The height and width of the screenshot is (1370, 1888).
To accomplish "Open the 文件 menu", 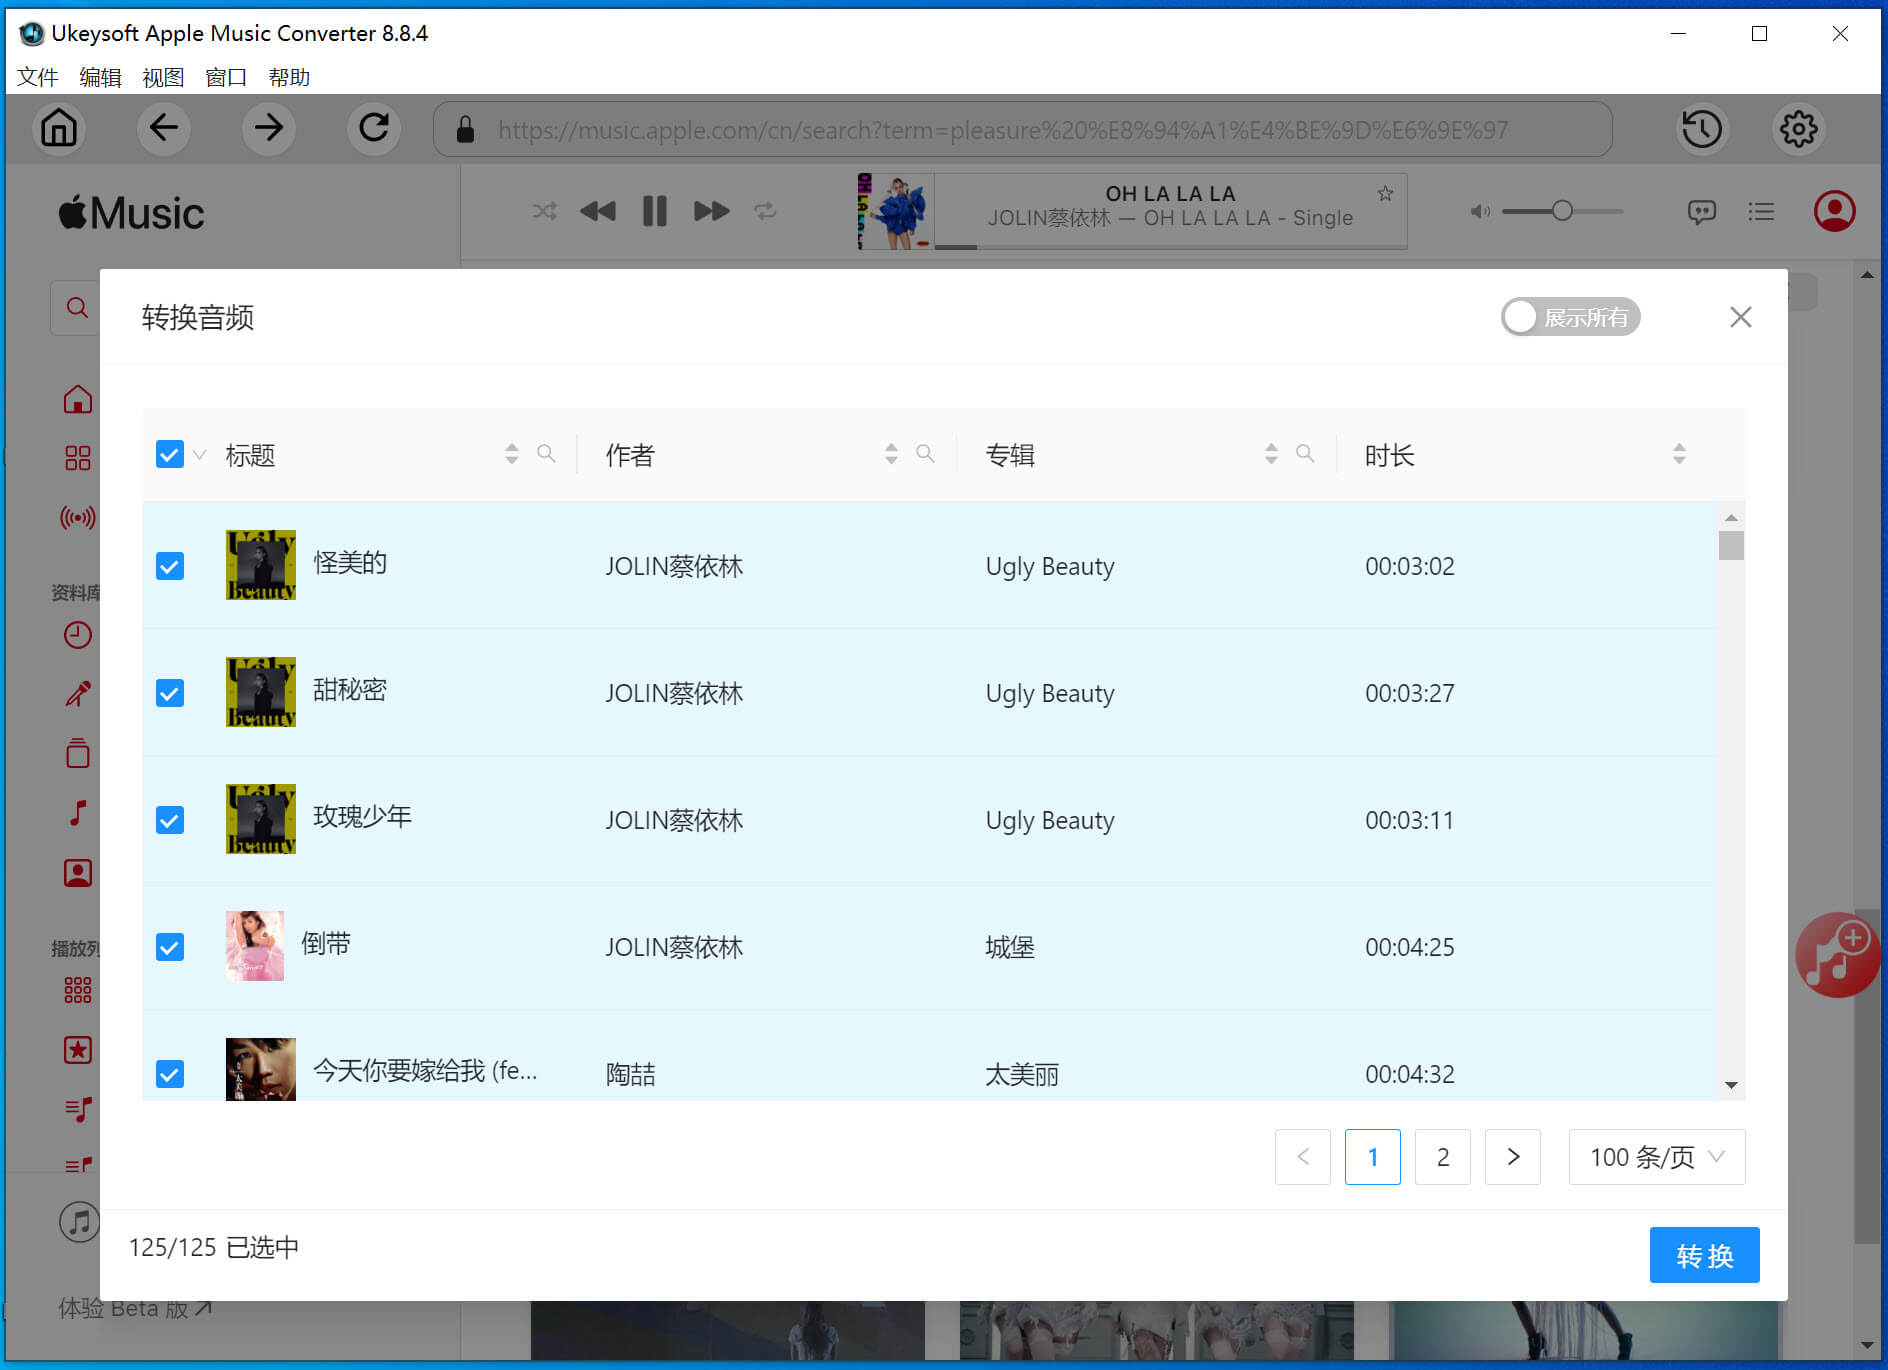I will [38, 77].
